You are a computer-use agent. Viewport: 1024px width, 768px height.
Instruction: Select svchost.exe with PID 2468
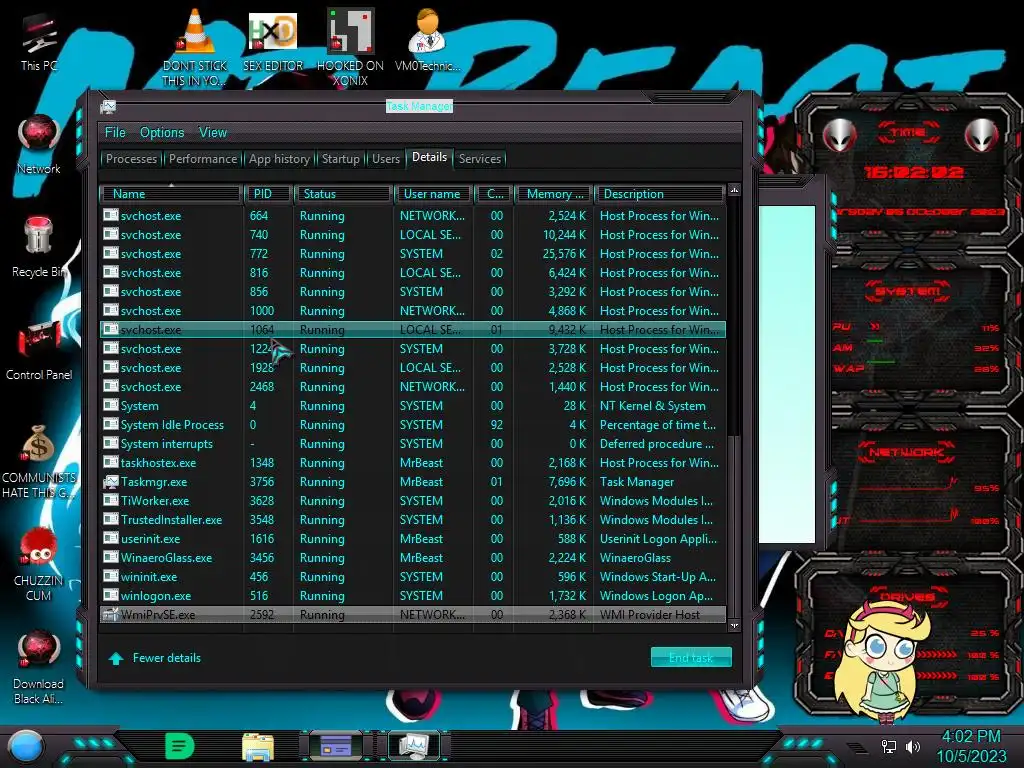pyautogui.click(x=413, y=387)
